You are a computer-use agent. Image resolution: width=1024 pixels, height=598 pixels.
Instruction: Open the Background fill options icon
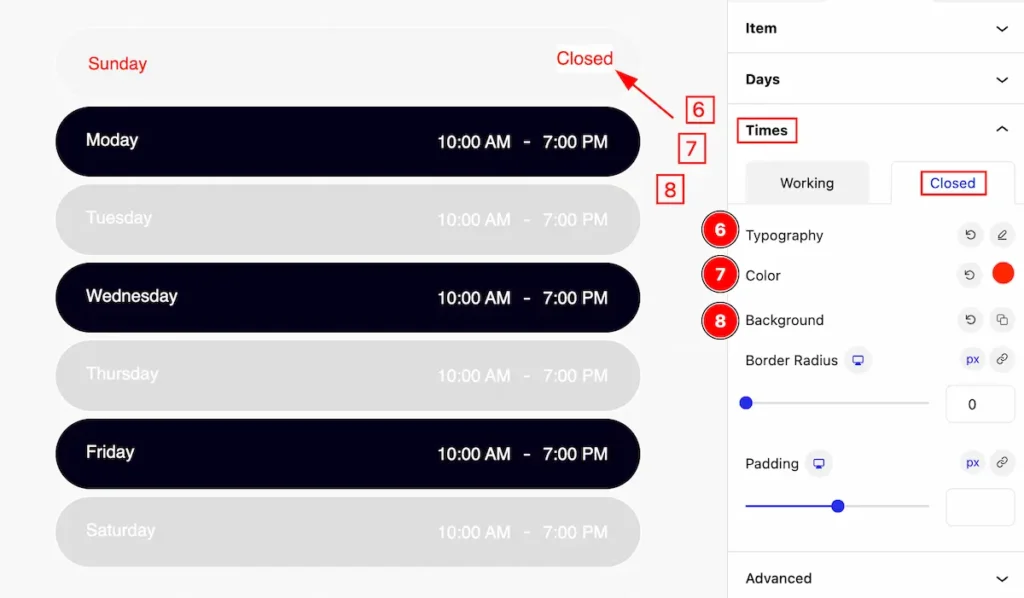pos(1002,320)
